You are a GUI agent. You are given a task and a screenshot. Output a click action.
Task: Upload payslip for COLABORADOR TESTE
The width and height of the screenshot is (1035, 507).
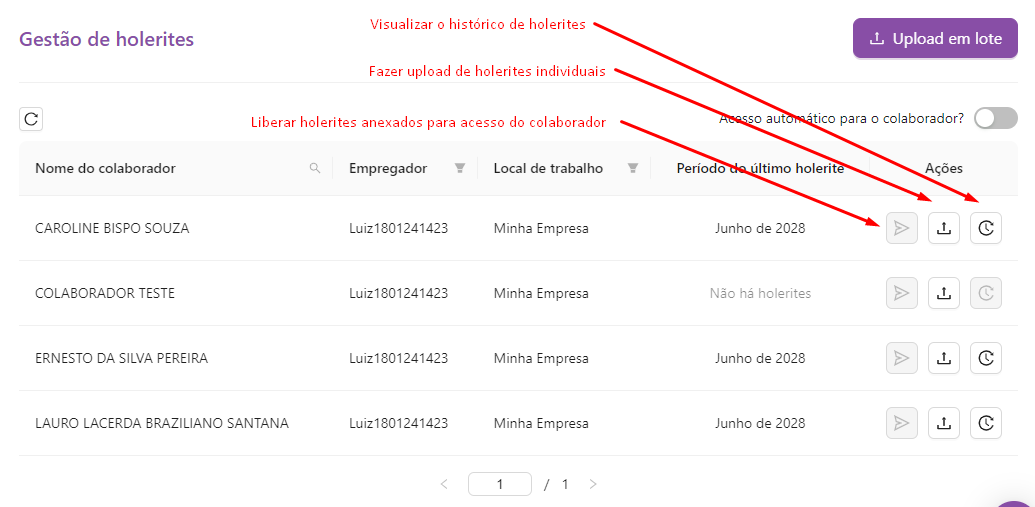pyautogui.click(x=943, y=293)
